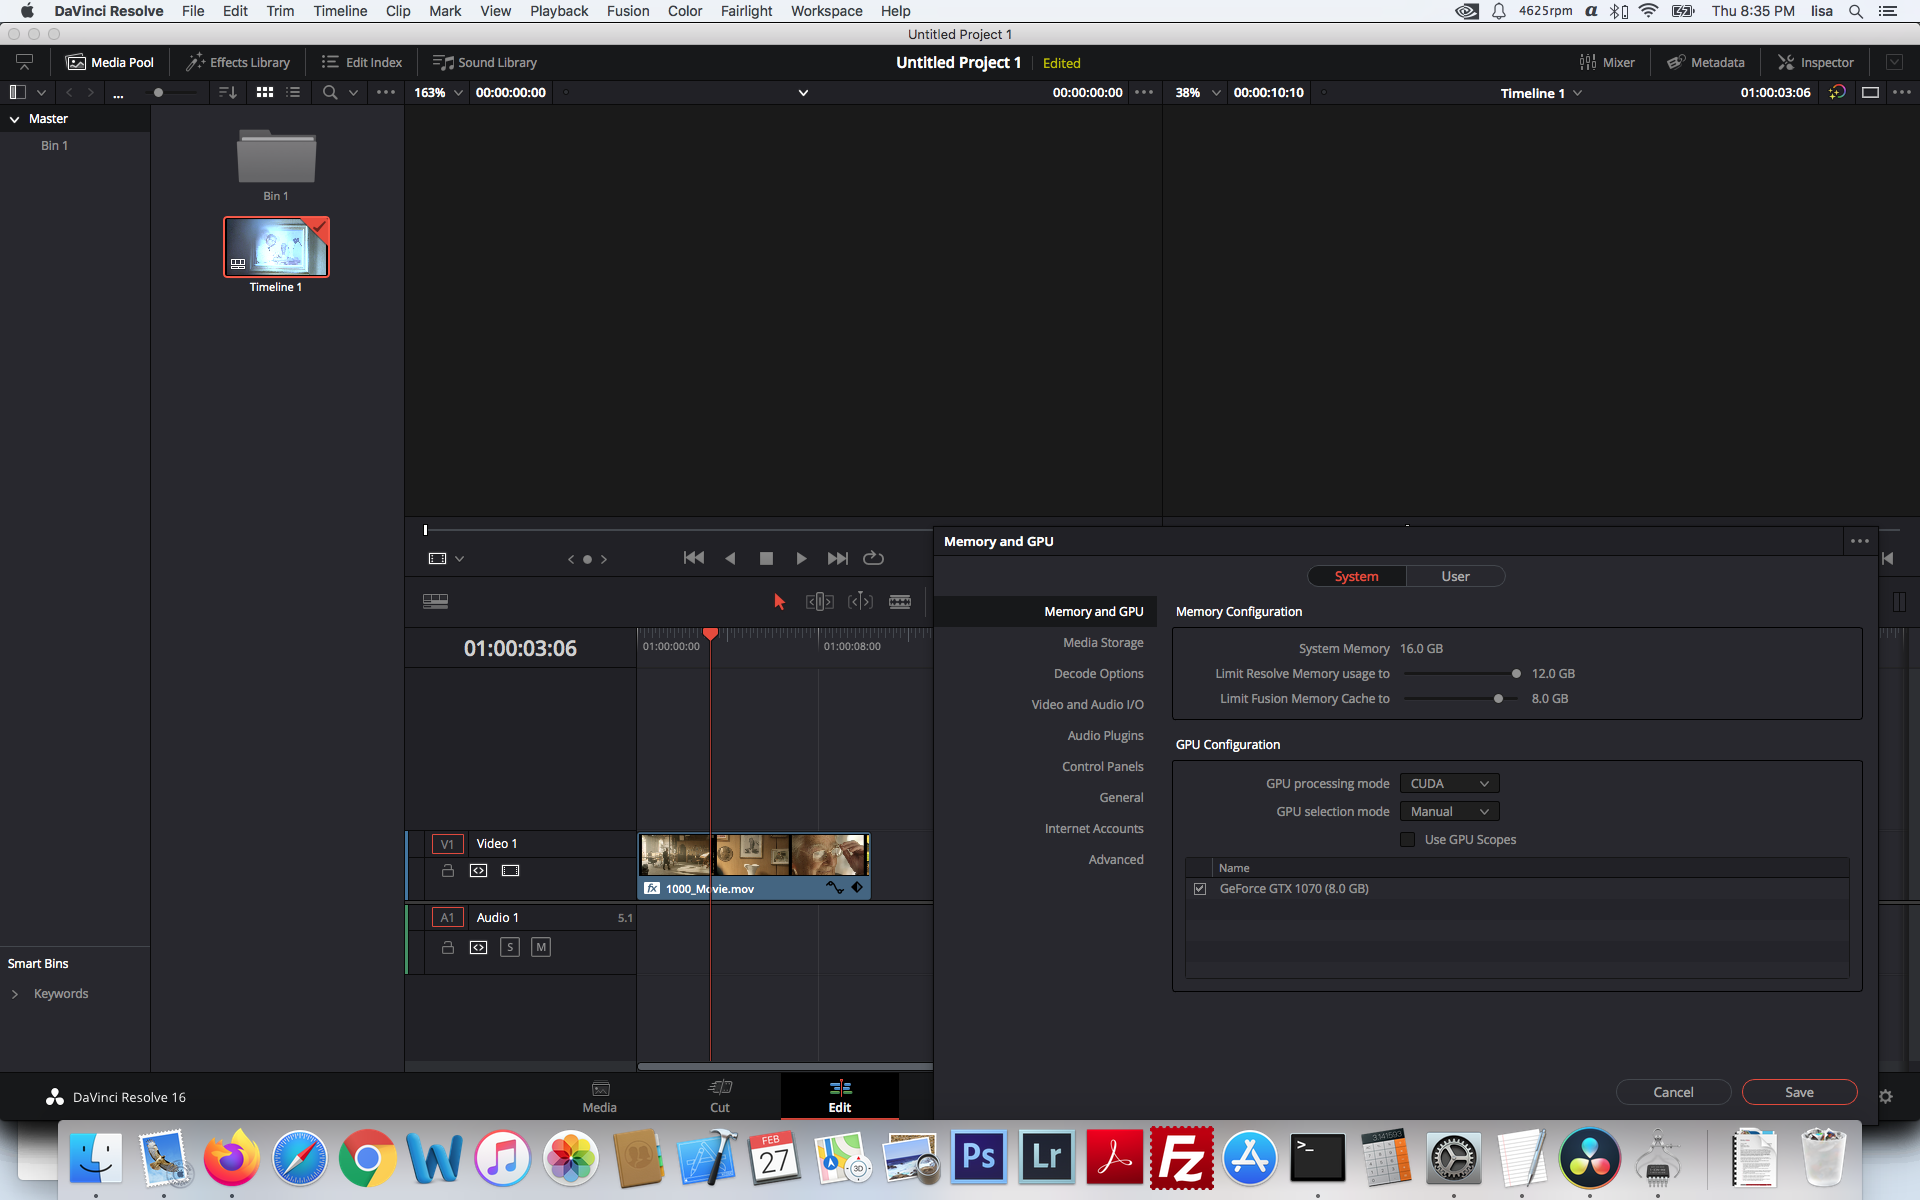The image size is (1920, 1200).
Task: Open Video and Audio I/O preferences
Action: [x=1087, y=704]
